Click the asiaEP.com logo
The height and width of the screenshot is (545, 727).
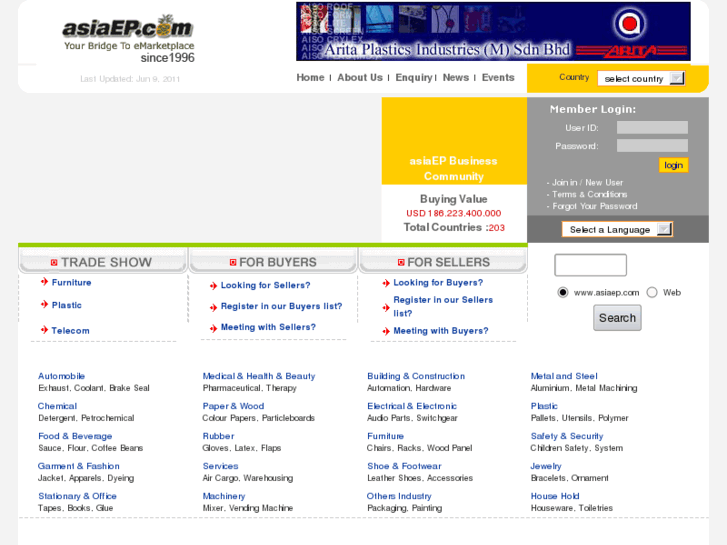click(x=128, y=39)
